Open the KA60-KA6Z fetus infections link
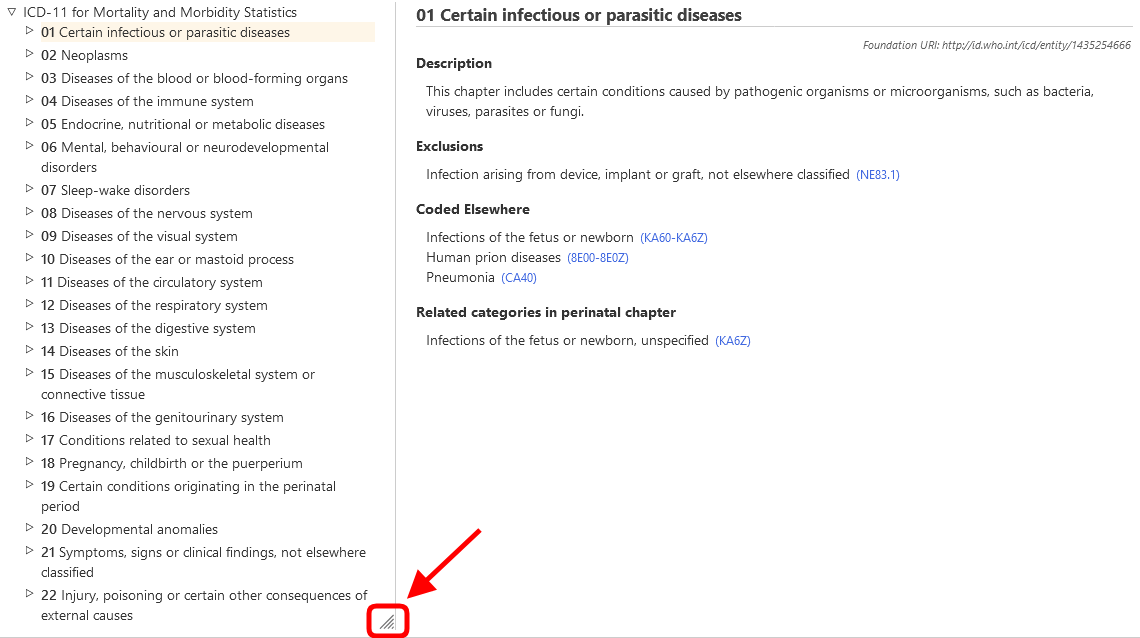 [673, 237]
